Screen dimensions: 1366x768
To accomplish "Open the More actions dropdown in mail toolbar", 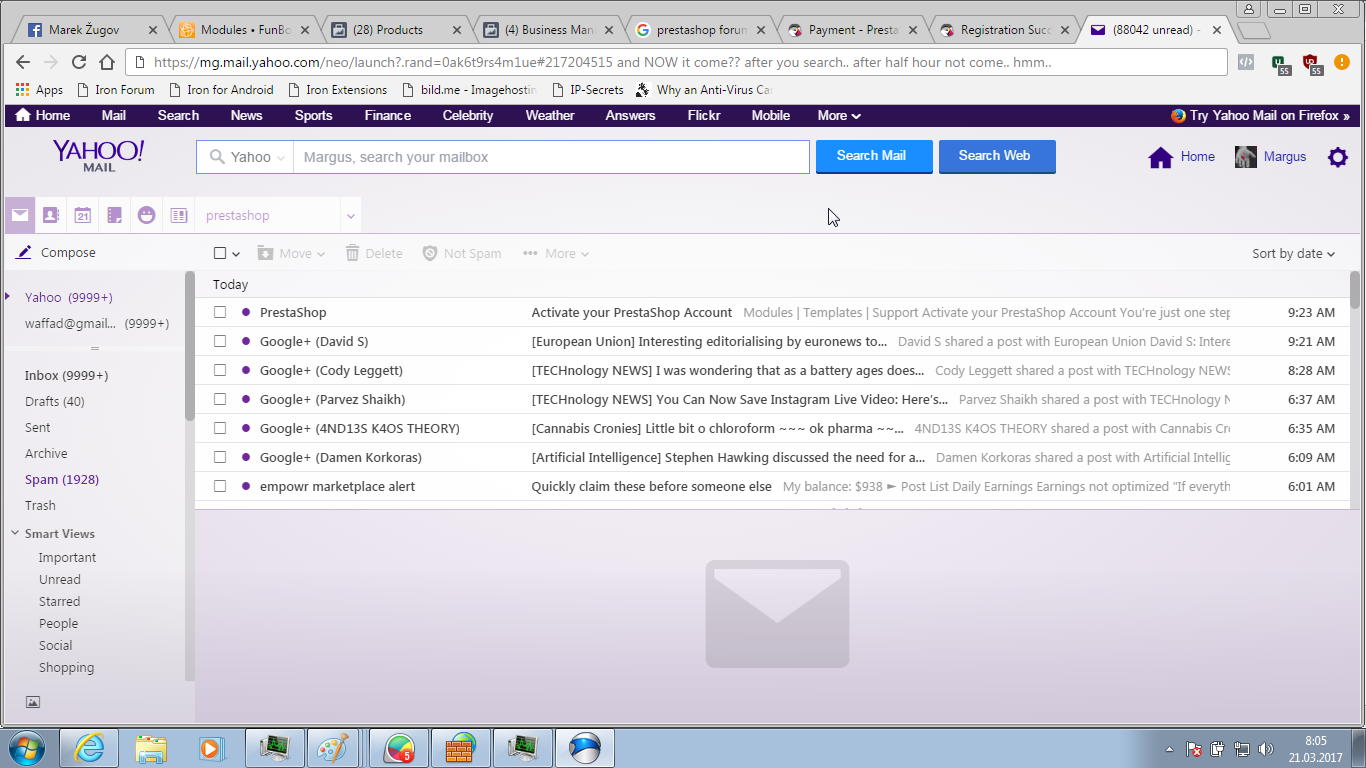I will 556,253.
